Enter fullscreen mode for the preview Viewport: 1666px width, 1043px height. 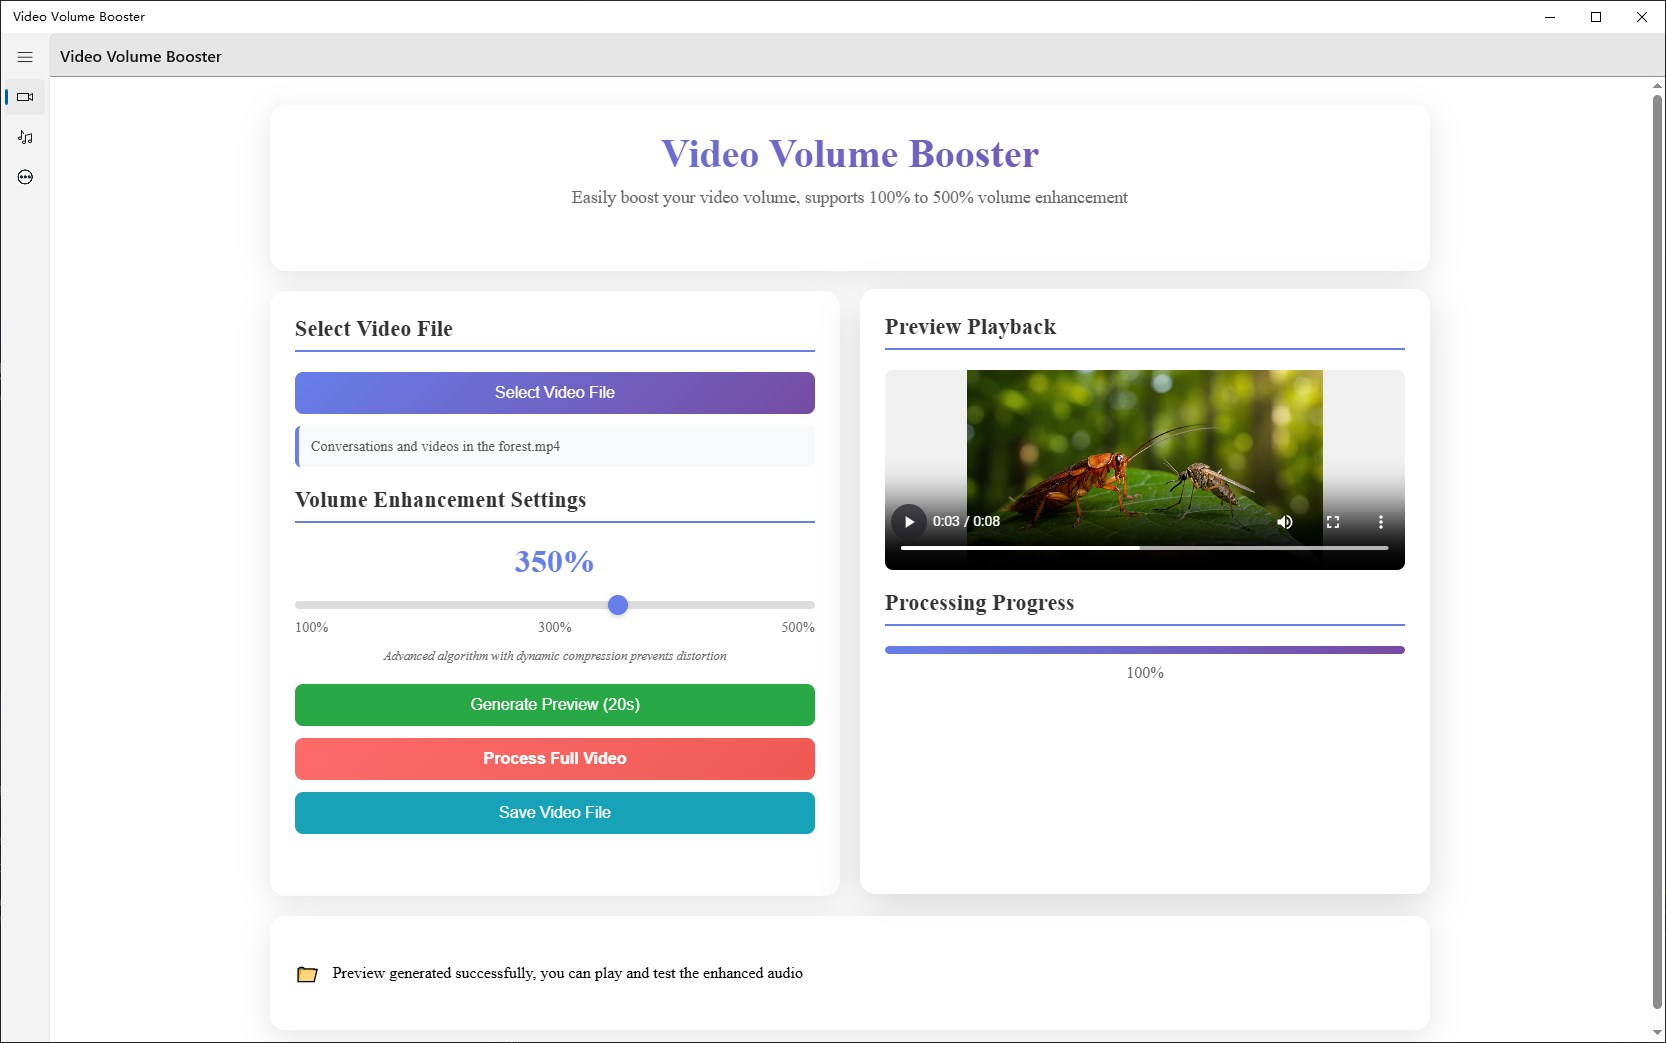pyautogui.click(x=1333, y=521)
